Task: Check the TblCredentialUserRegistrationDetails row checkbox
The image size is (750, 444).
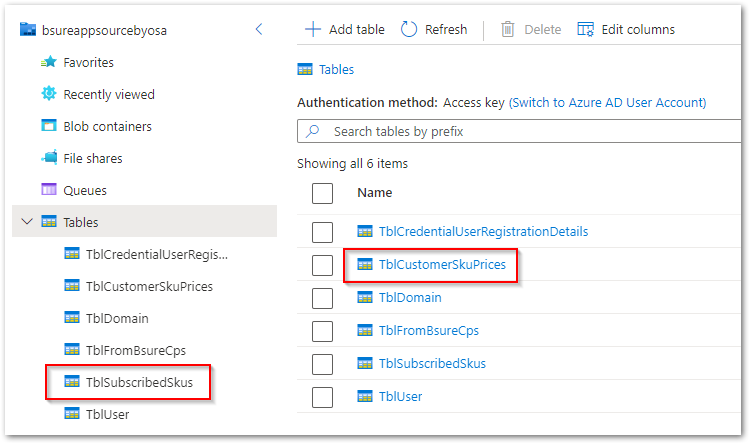Action: (322, 232)
